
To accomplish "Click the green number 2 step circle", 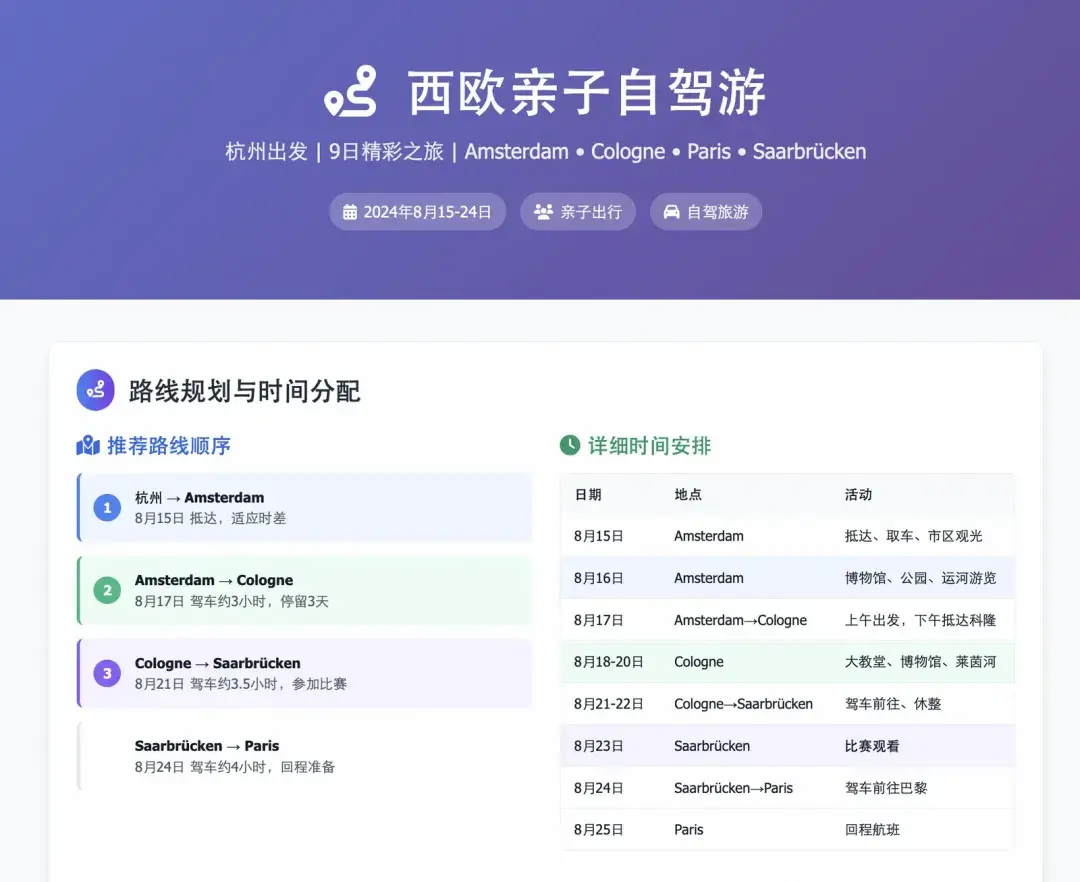I will point(107,591).
